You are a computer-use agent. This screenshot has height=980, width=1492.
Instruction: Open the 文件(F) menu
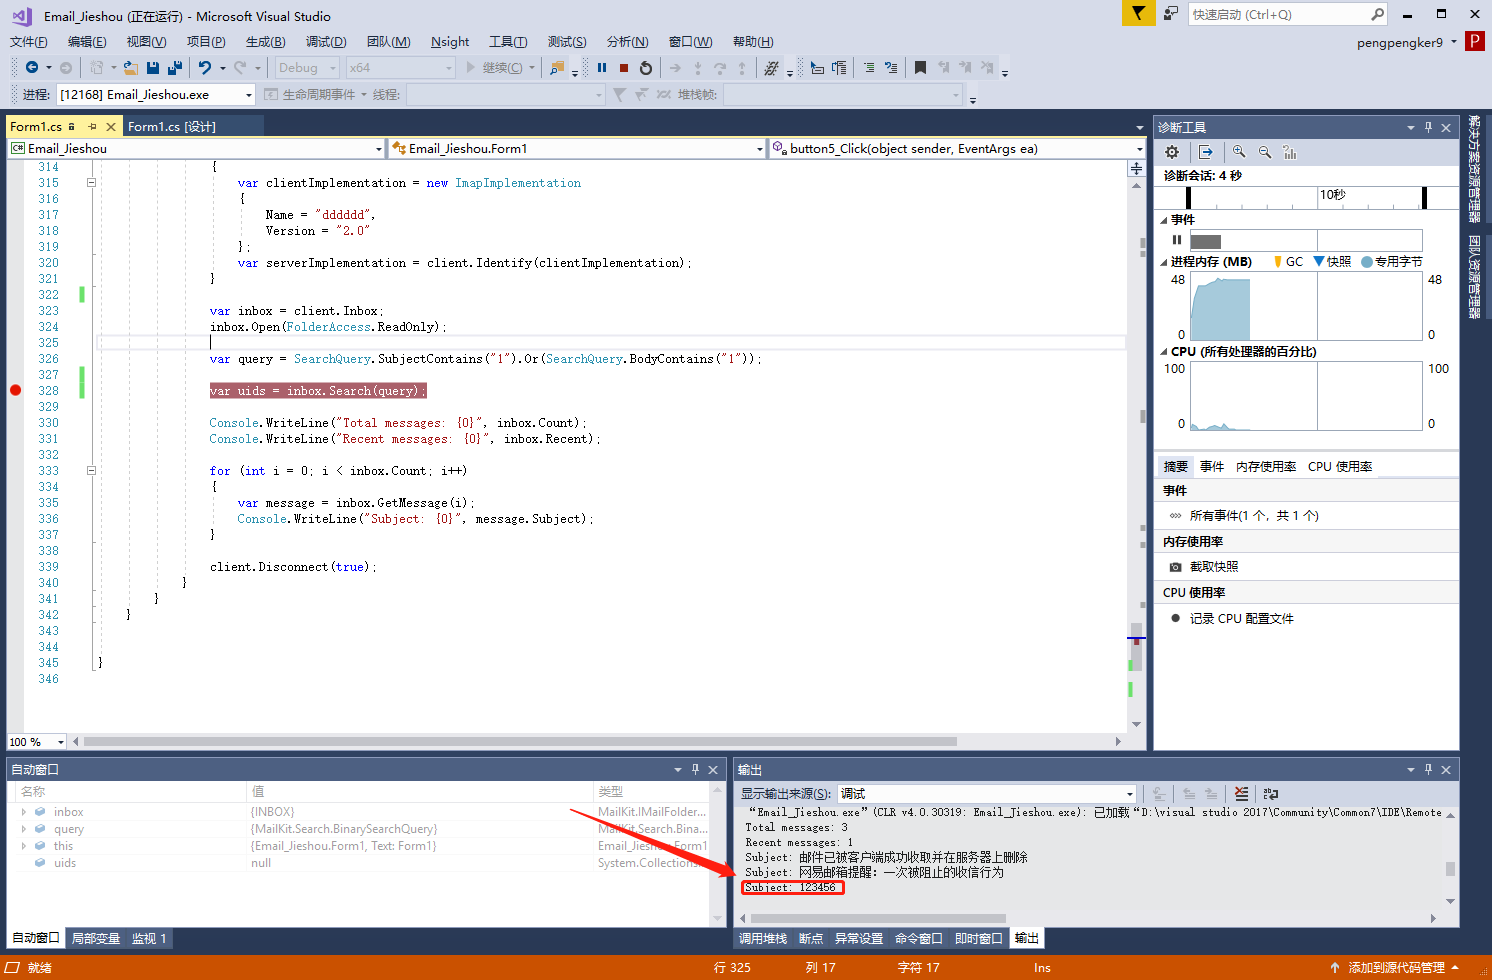[x=29, y=42]
